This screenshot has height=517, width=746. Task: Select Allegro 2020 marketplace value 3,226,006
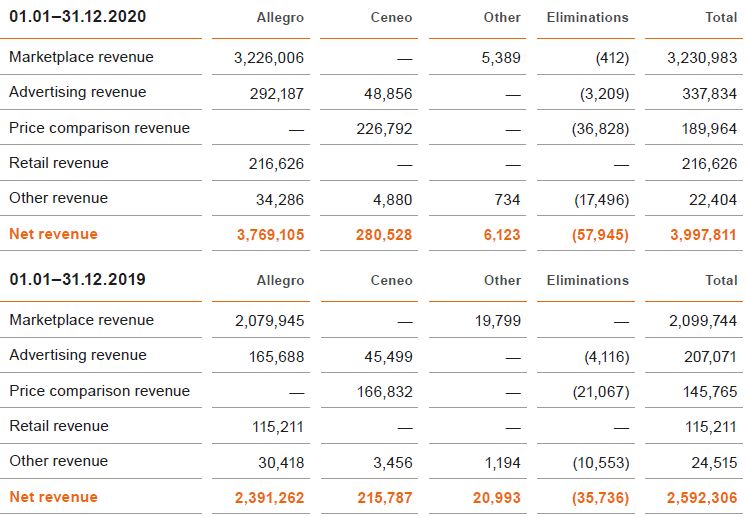pyautogui.click(x=269, y=58)
